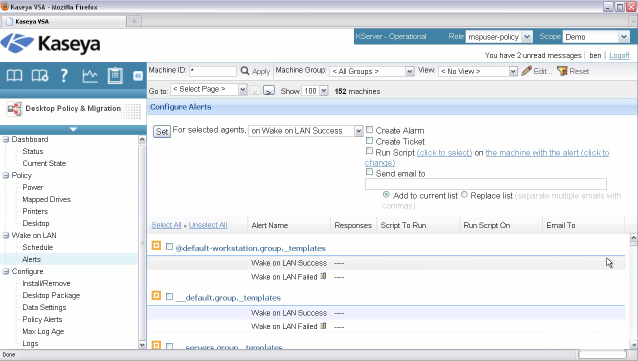638x361 pixels.
Task: Enable the Create Alarm checkbox
Action: (x=369, y=129)
